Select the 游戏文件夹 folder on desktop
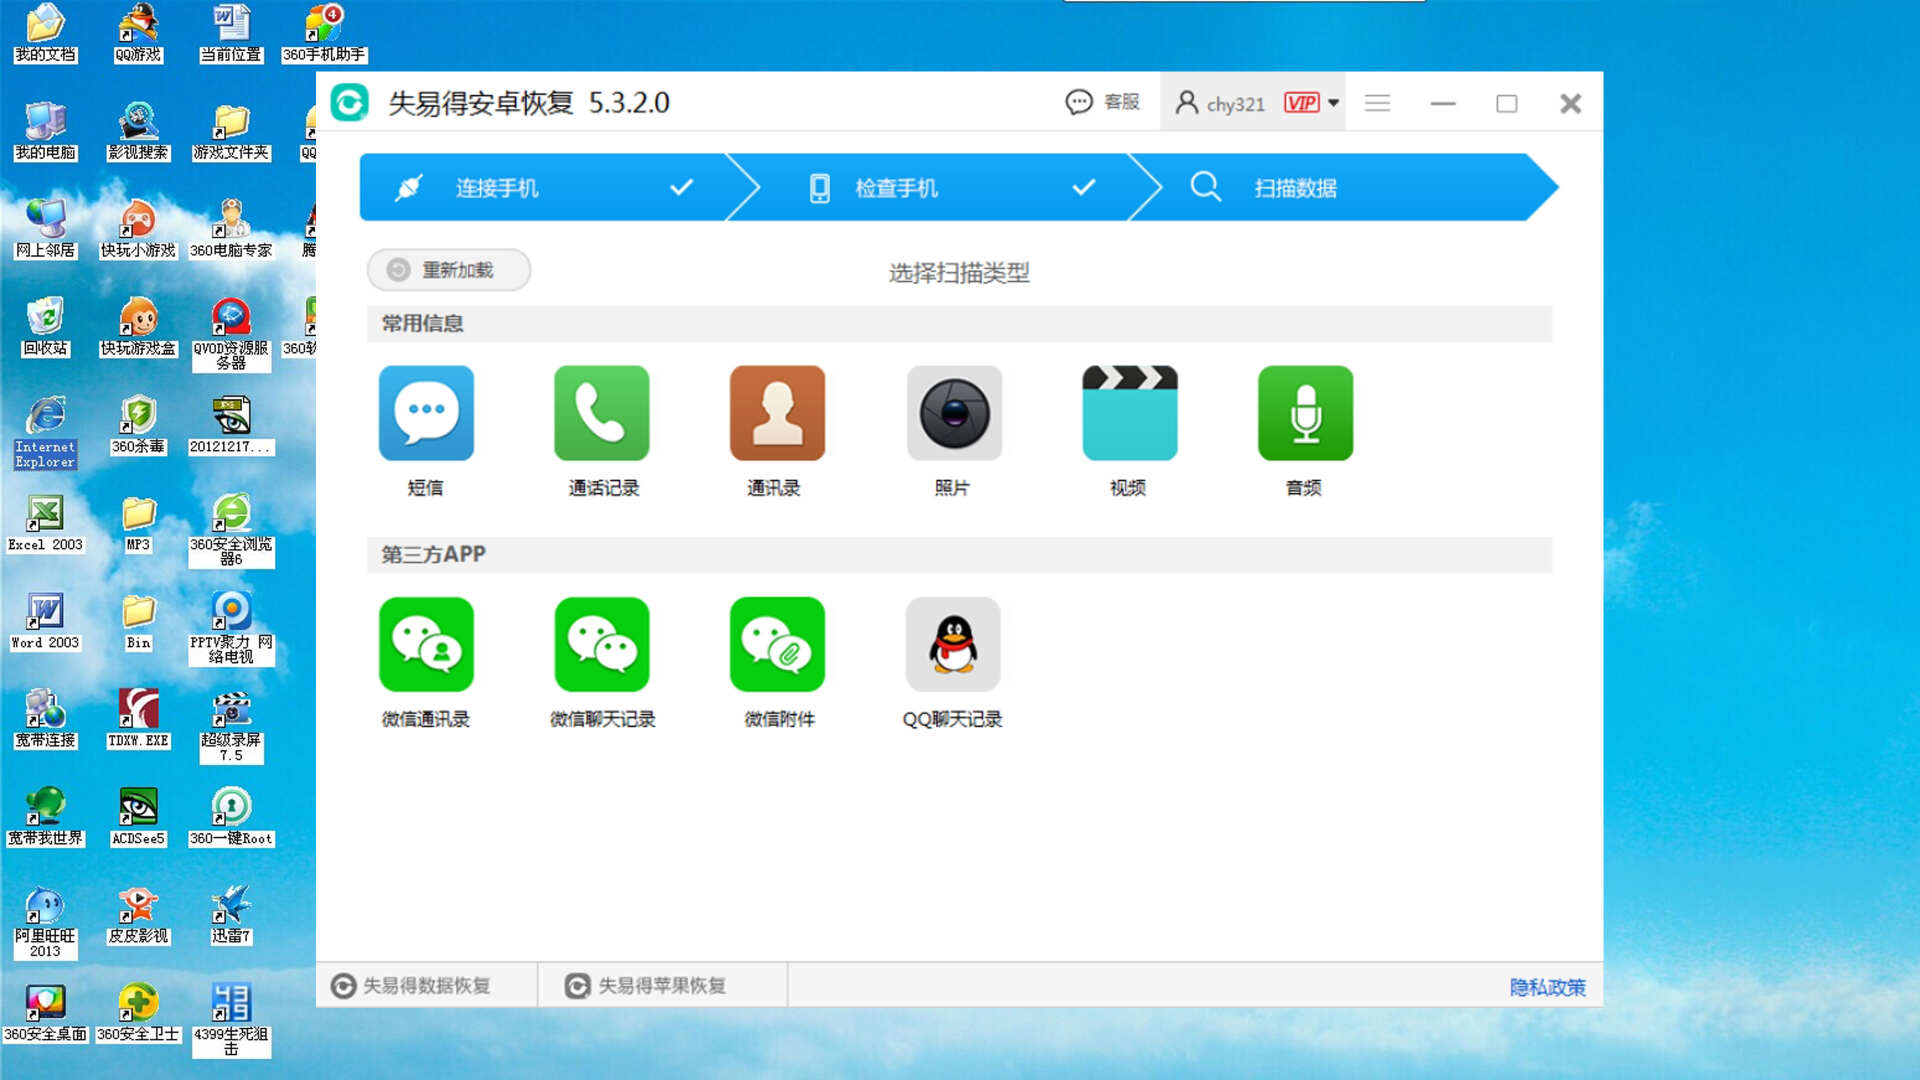 coord(231,131)
